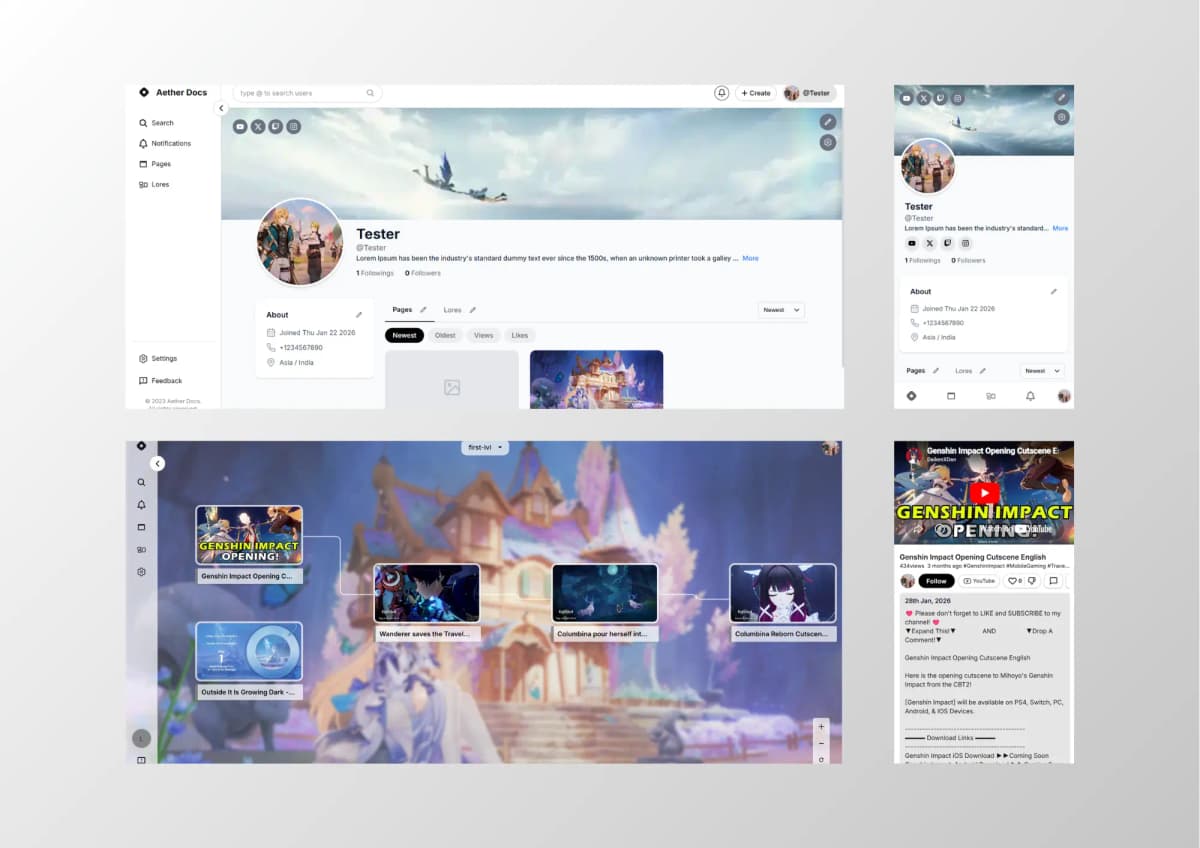The width and height of the screenshot is (1200, 848).
Task: Tap the home logo in the mobile bottom bar
Action: (x=911, y=396)
